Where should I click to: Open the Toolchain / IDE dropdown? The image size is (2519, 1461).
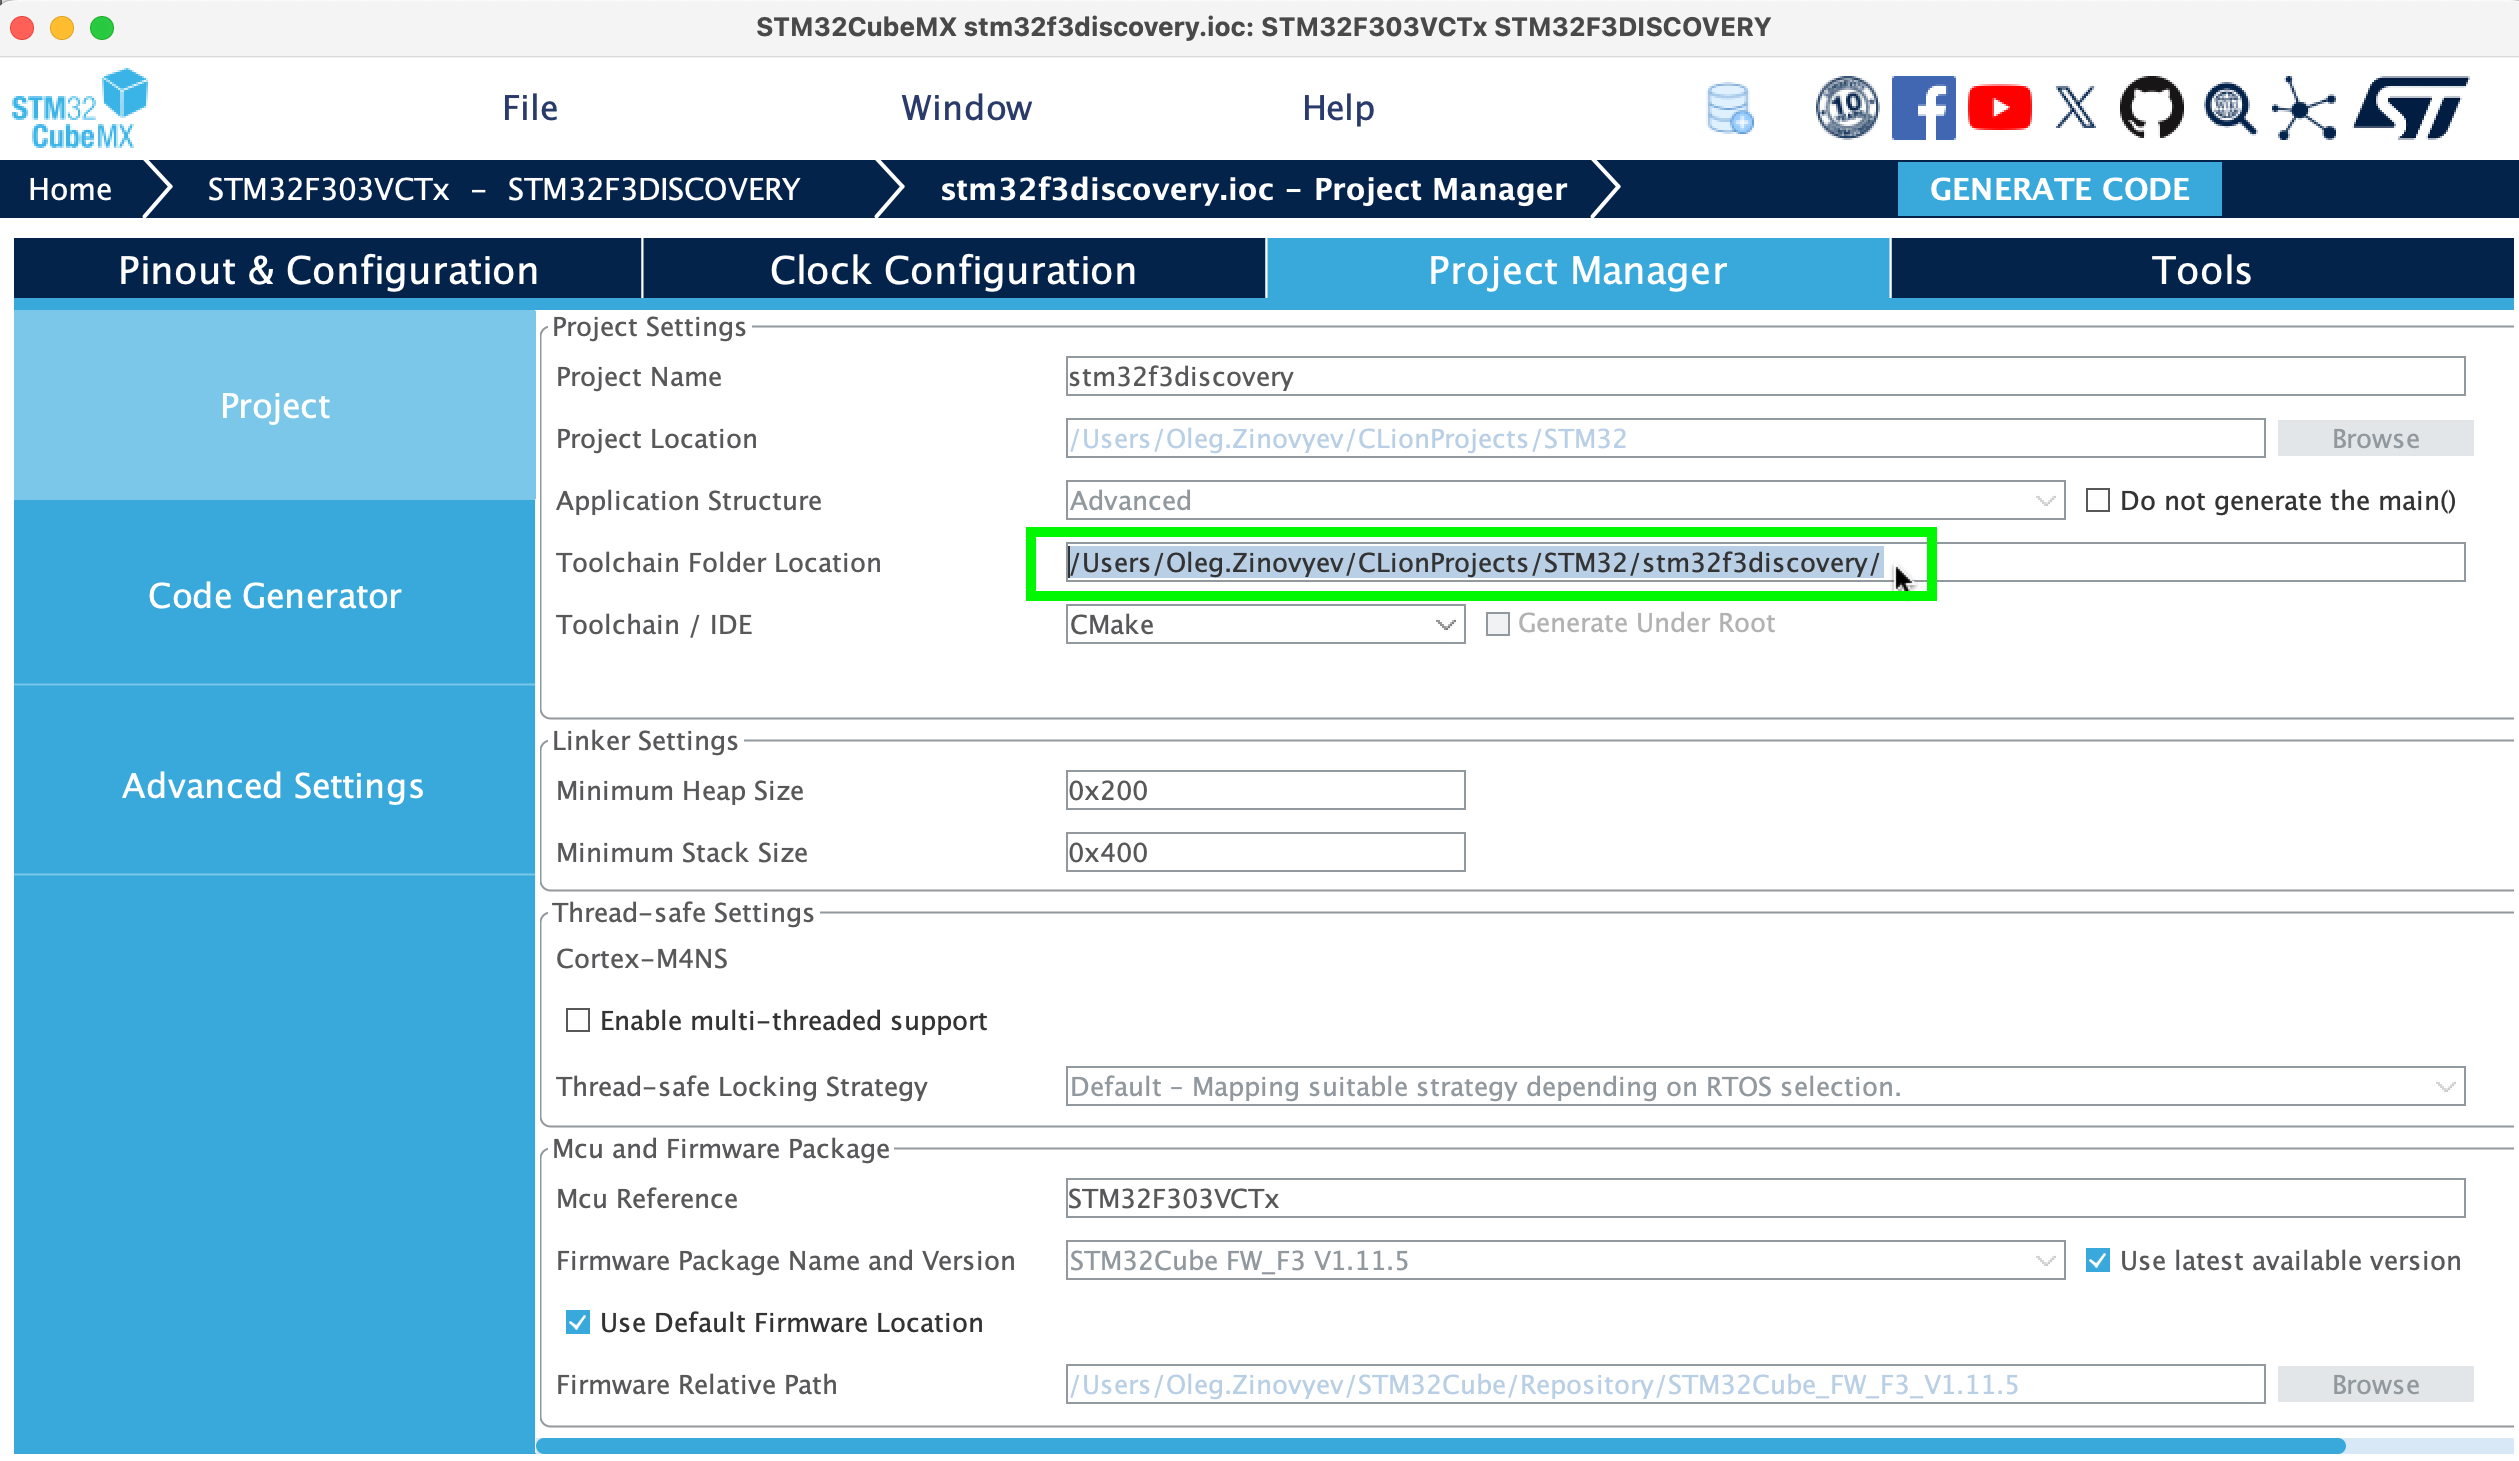click(1447, 624)
